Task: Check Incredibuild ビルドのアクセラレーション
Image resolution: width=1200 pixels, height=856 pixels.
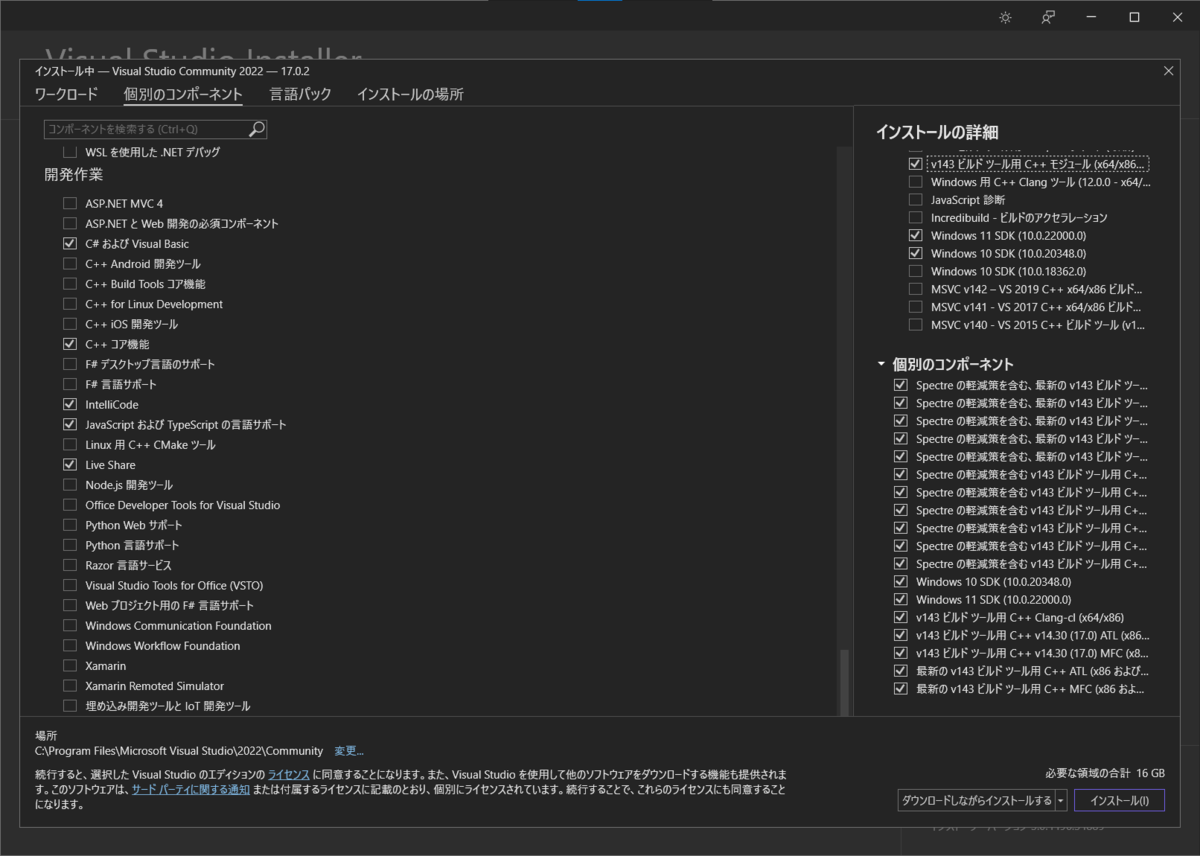Action: [x=916, y=218]
